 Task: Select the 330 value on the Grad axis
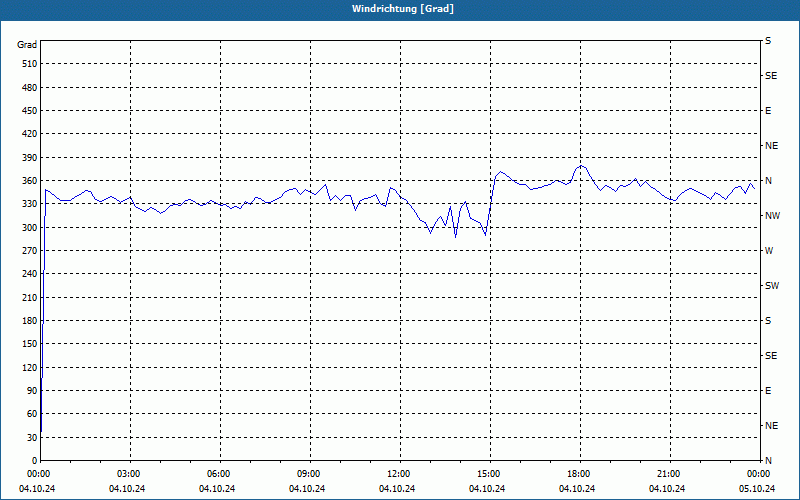pyautogui.click(x=30, y=204)
